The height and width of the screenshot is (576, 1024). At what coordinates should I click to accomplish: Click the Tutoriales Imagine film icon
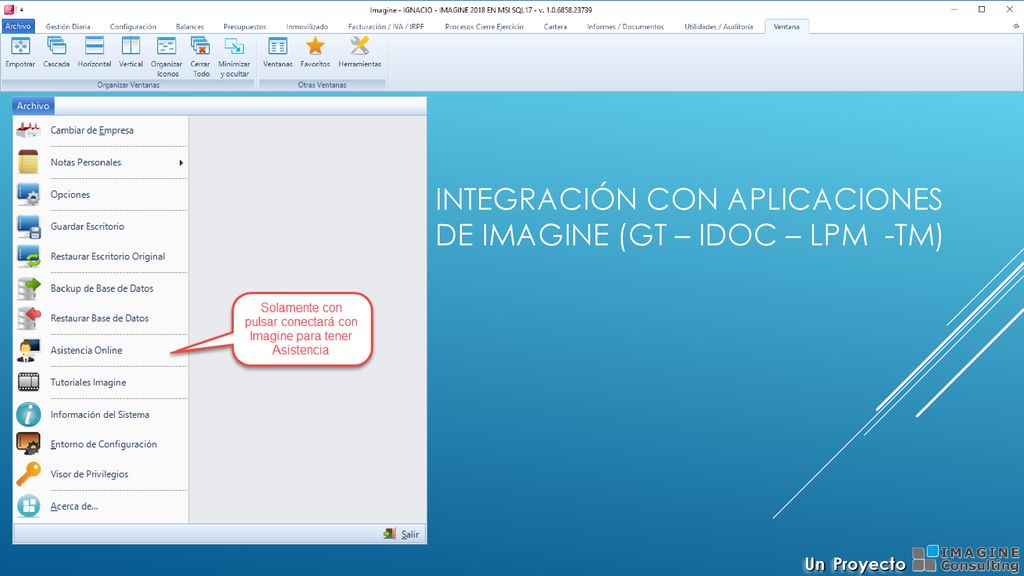point(28,382)
